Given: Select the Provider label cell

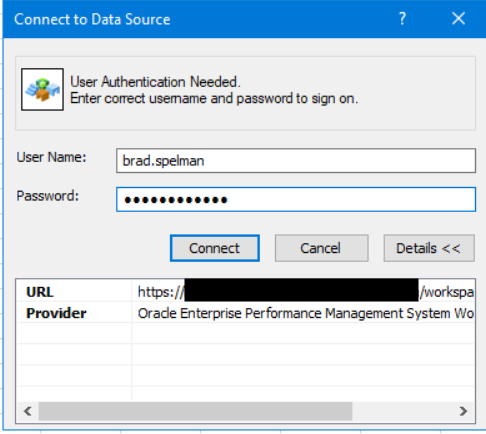Looking at the screenshot, I should [x=74, y=313].
